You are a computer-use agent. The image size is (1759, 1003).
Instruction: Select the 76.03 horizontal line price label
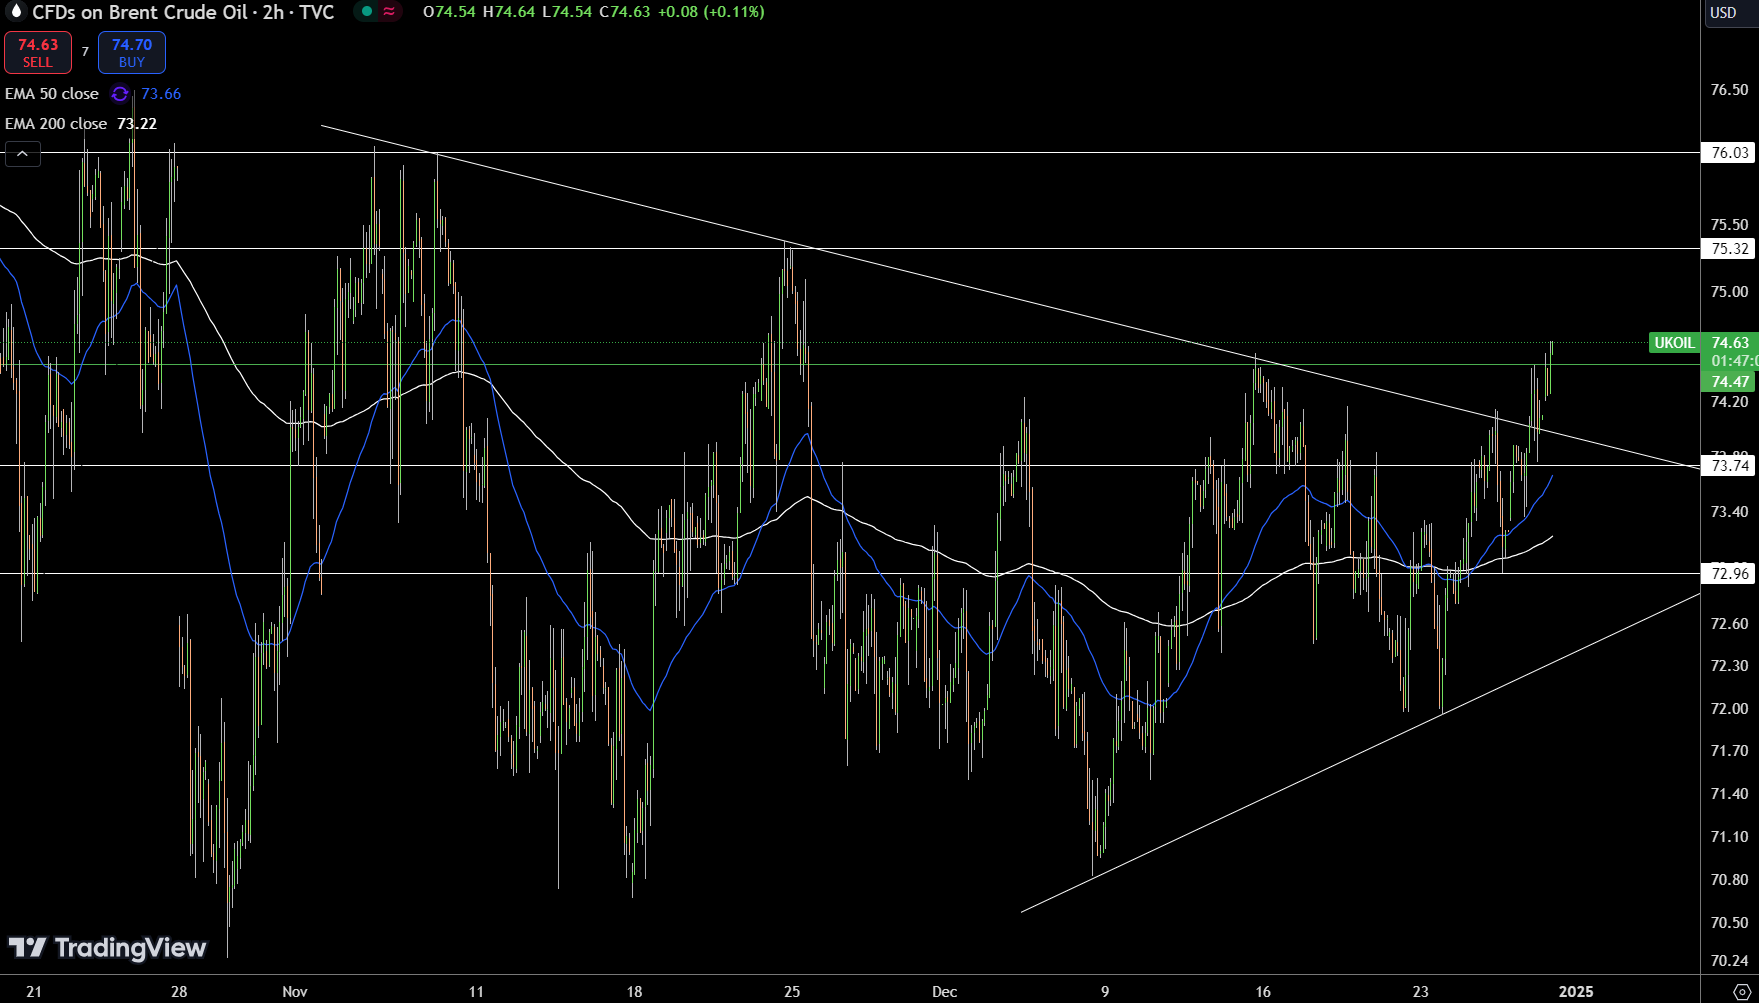pos(1729,153)
